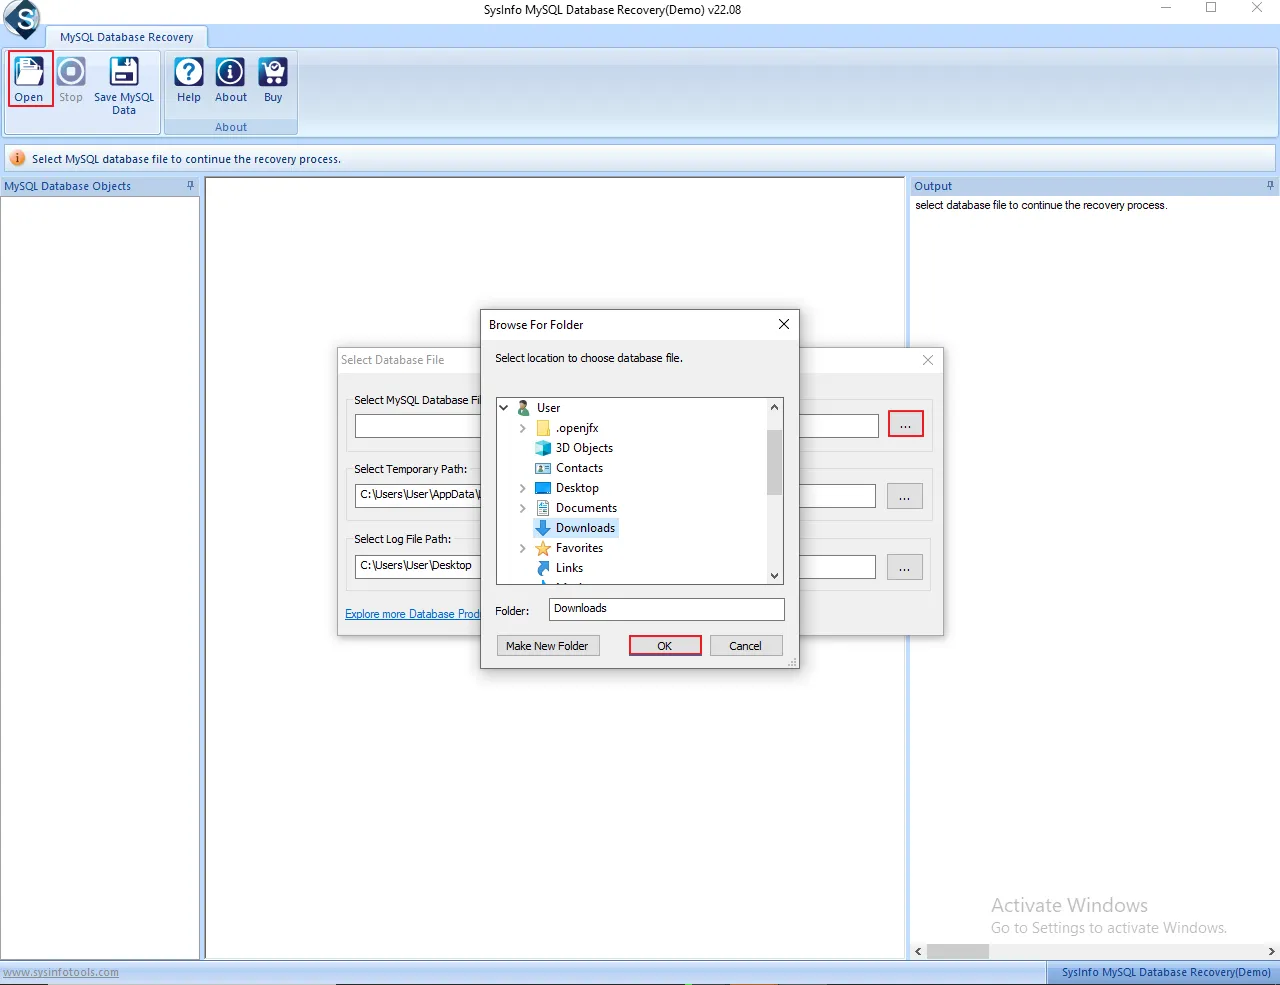The height and width of the screenshot is (985, 1280).
Task: Click the Buy cart icon
Action: pos(273,79)
